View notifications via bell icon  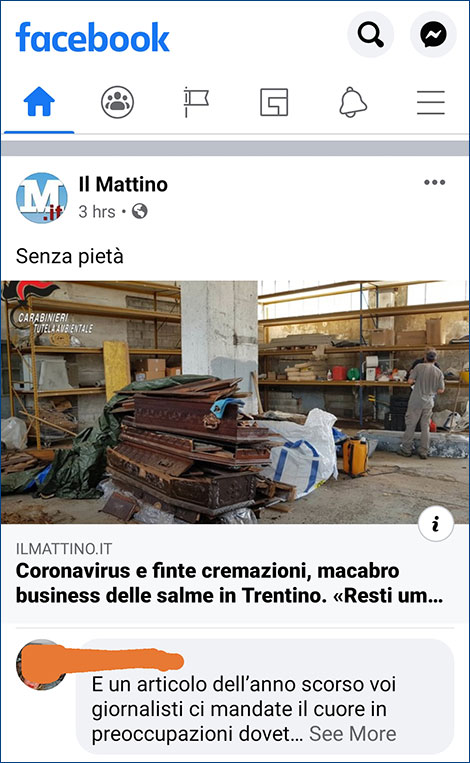click(353, 102)
